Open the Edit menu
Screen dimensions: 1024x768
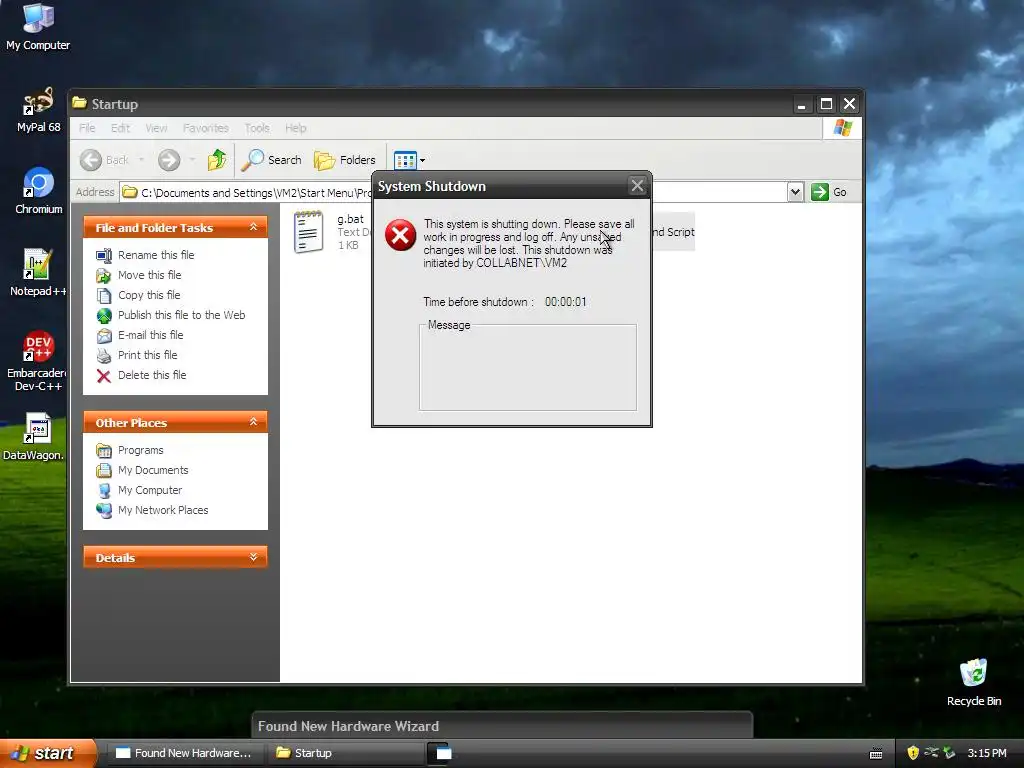click(x=120, y=128)
